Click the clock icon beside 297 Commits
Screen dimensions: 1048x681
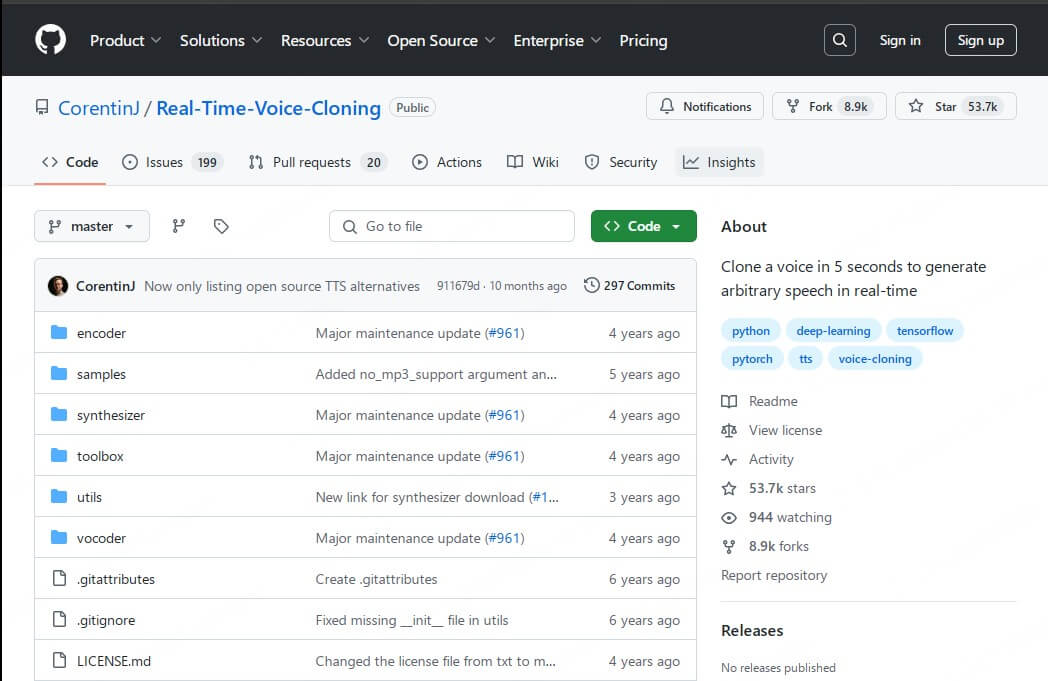point(592,285)
